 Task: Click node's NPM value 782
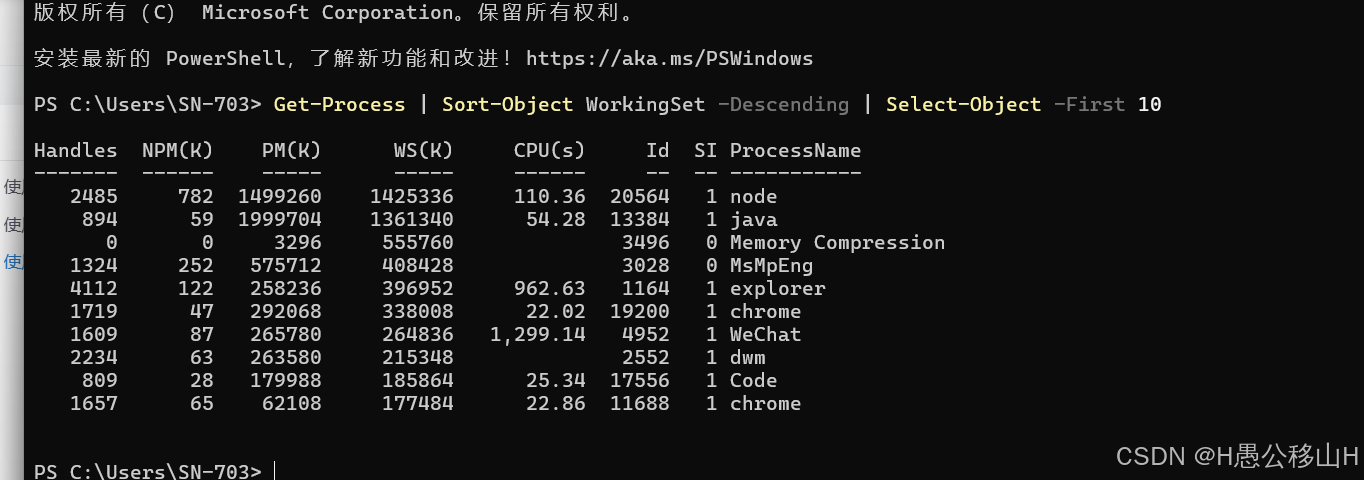coord(196,196)
